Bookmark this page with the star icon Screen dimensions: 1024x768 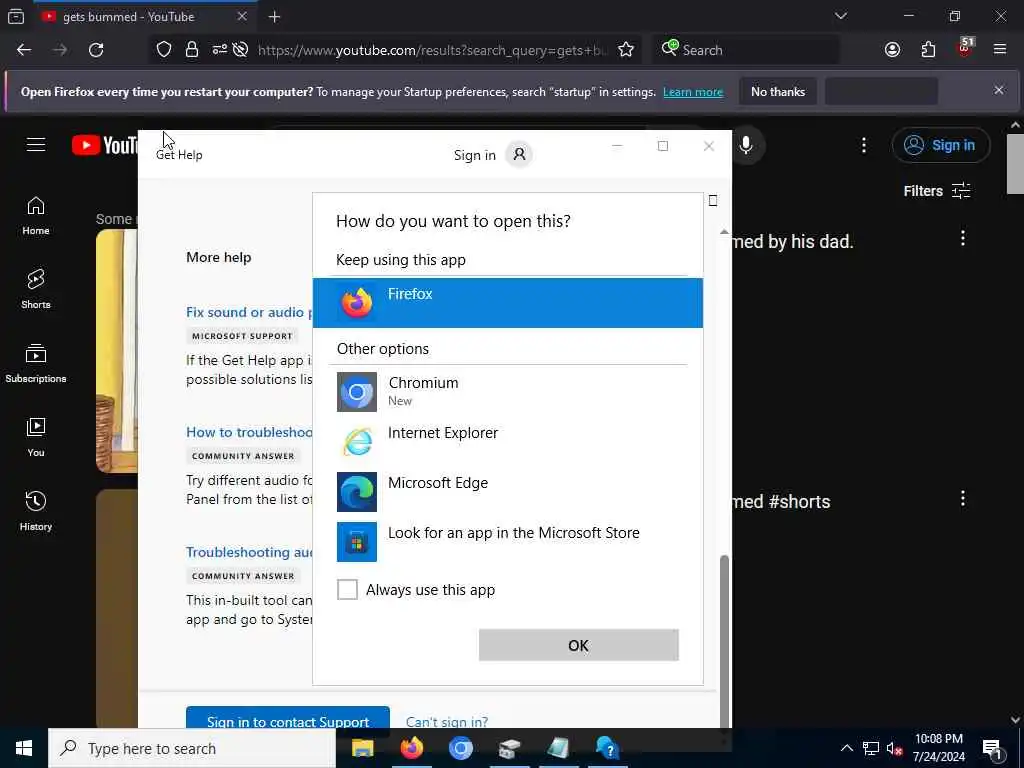point(626,50)
